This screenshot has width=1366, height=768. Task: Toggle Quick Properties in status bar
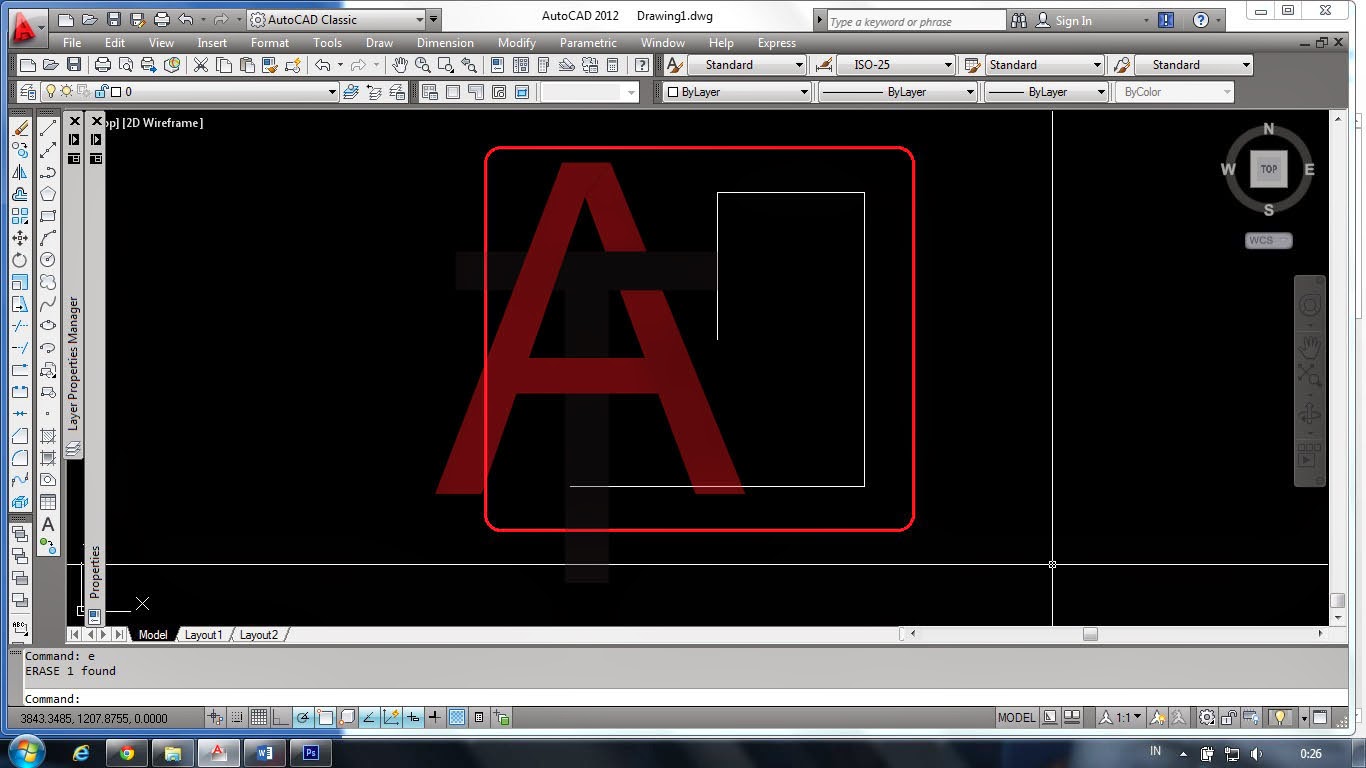pos(479,718)
